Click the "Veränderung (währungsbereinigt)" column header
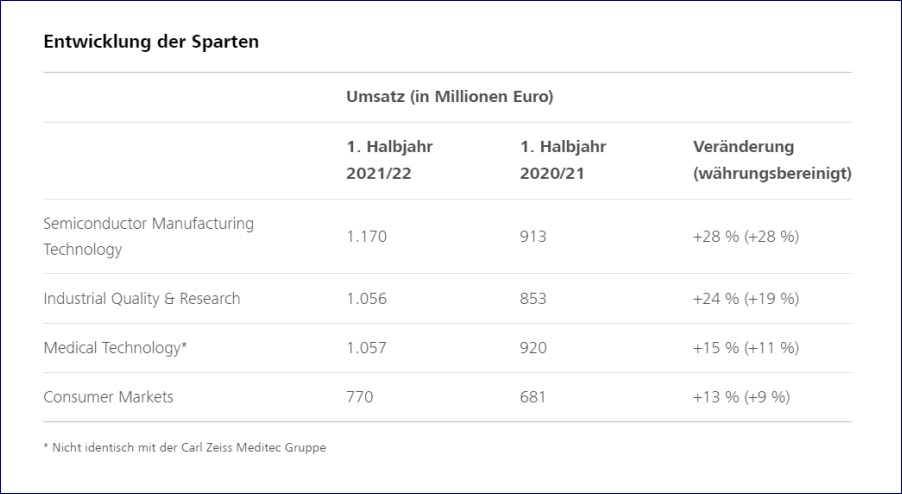The height and width of the screenshot is (494, 902). (772, 160)
